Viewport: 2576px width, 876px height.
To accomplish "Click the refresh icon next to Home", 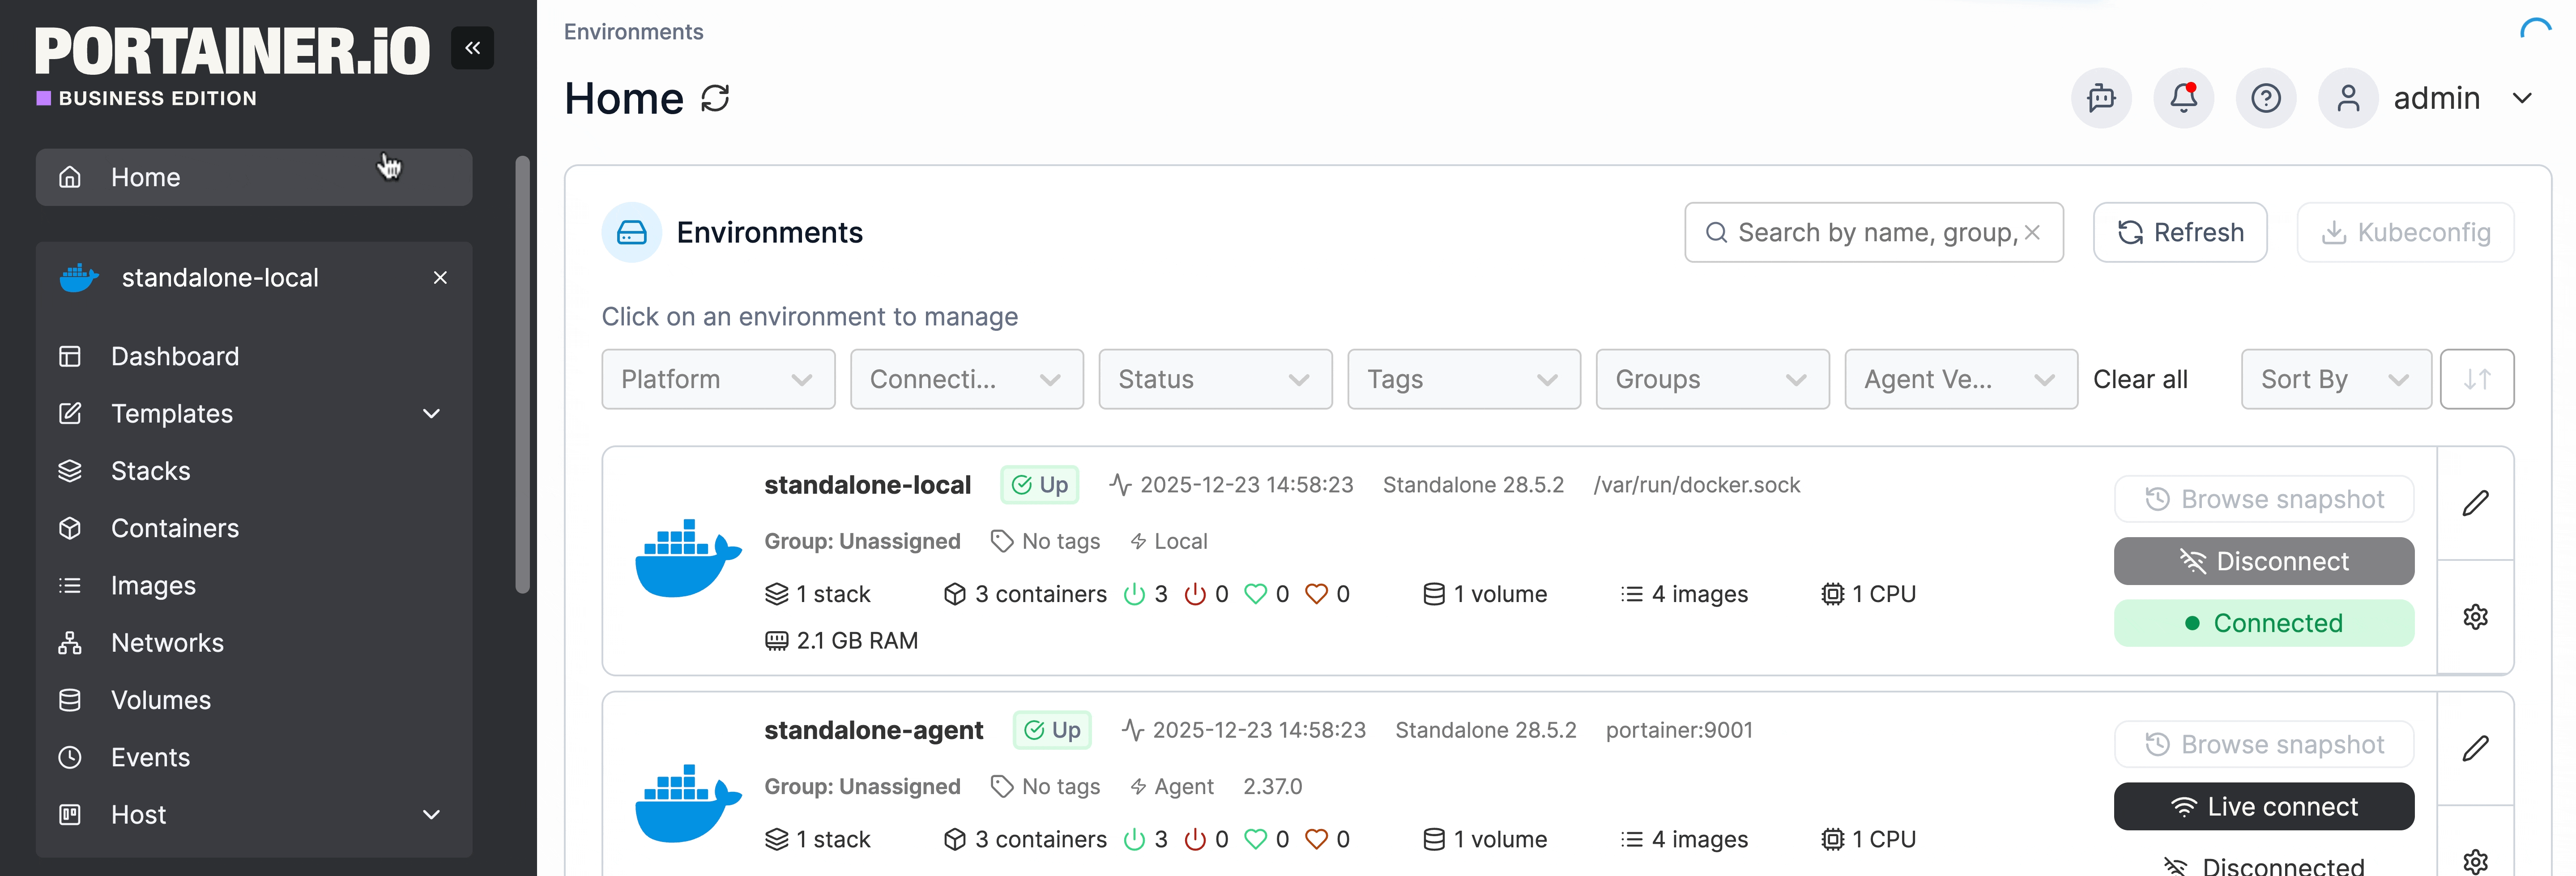I will 715,98.
